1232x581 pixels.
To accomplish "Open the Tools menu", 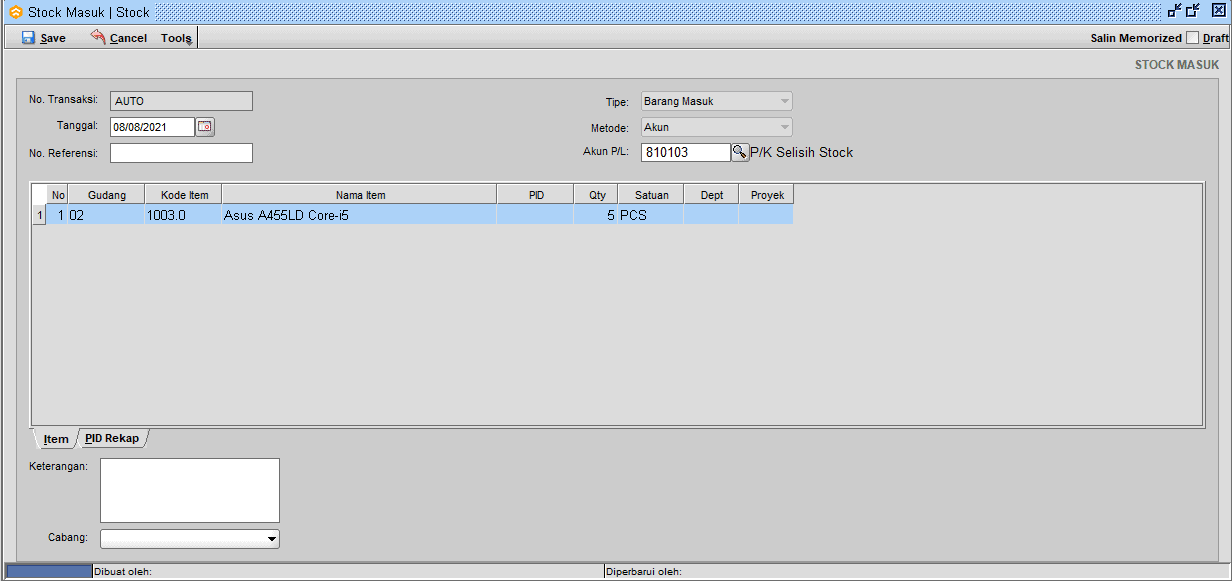I will (x=176, y=38).
